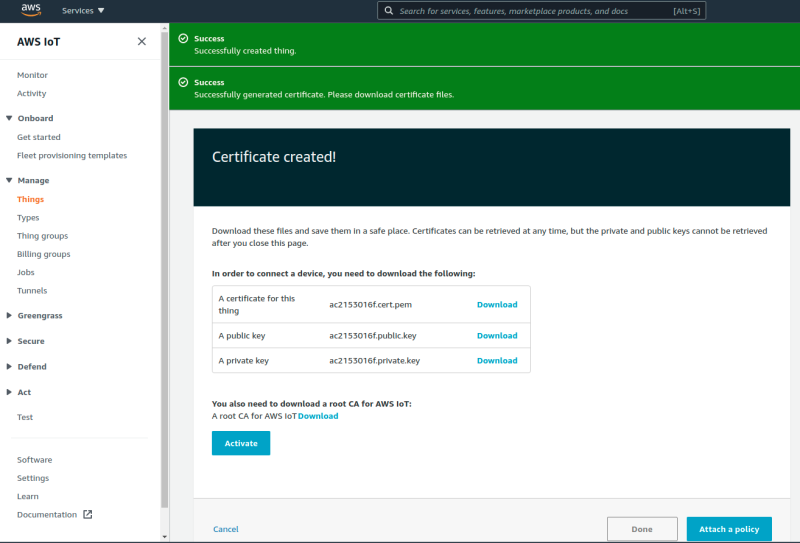Close the AWS IoT sidebar panel
This screenshot has width=800, height=543.
pyautogui.click(x=142, y=42)
